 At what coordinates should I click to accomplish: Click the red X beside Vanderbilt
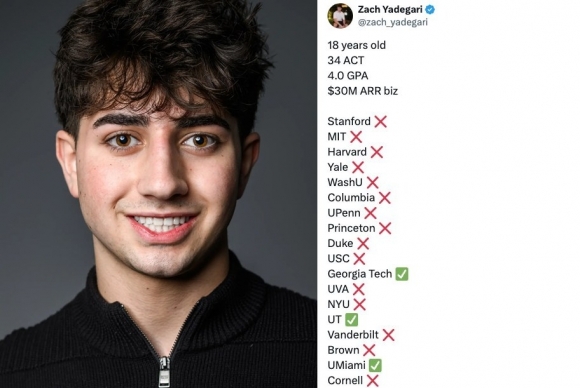388,335
